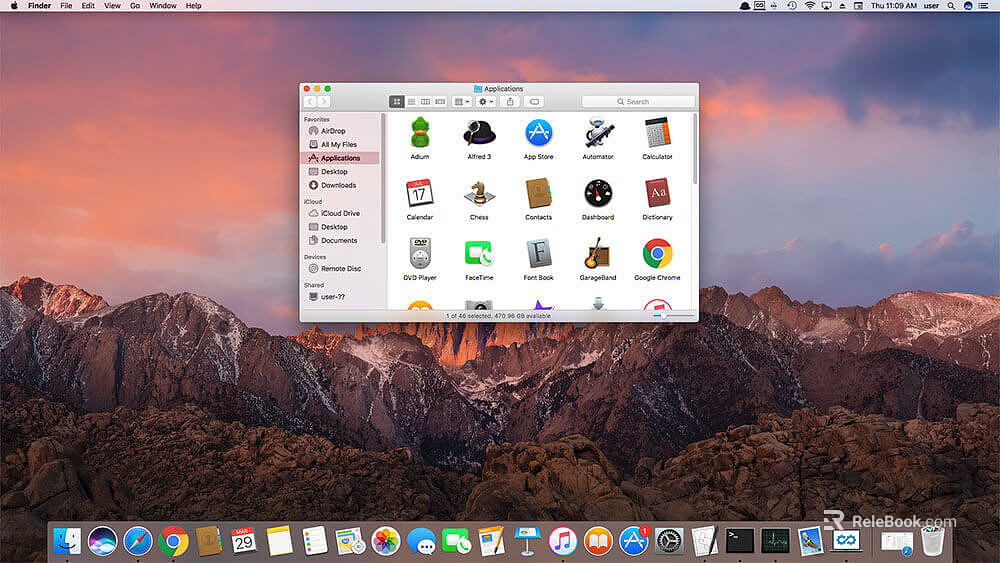This screenshot has width=1000, height=563.
Task: Click the icon size slider
Action: [x=674, y=316]
